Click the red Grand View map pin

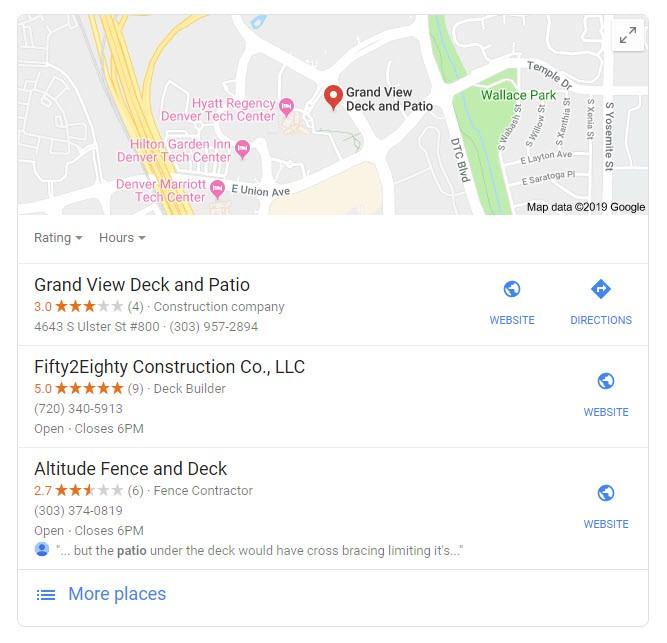[333, 97]
